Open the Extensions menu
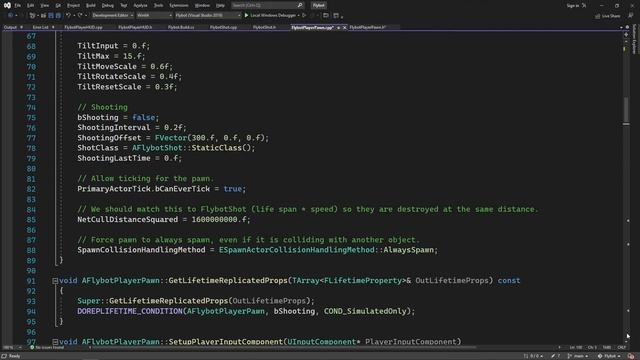Viewport: 640px width, 360px height. [x=179, y=5]
